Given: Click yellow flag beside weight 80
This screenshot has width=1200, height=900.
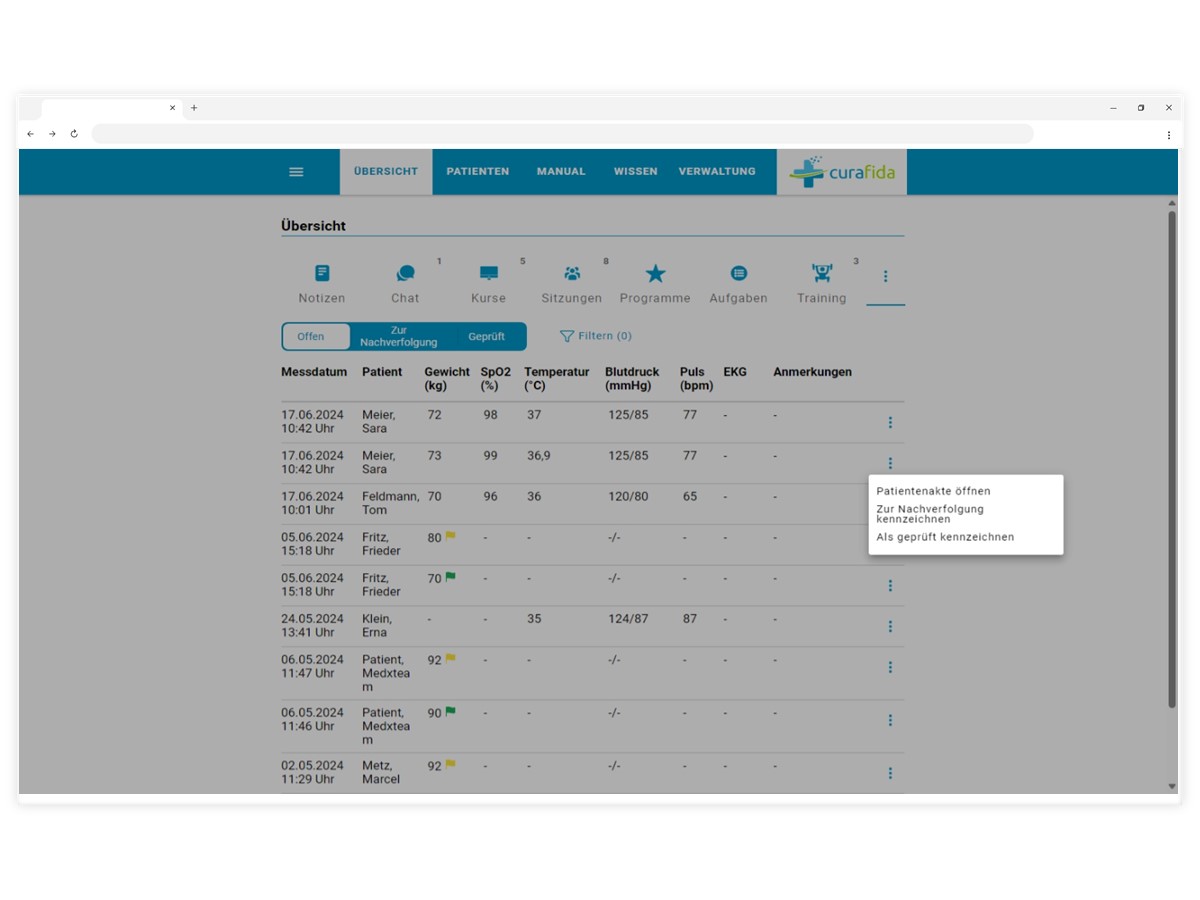Looking at the screenshot, I should 450,536.
